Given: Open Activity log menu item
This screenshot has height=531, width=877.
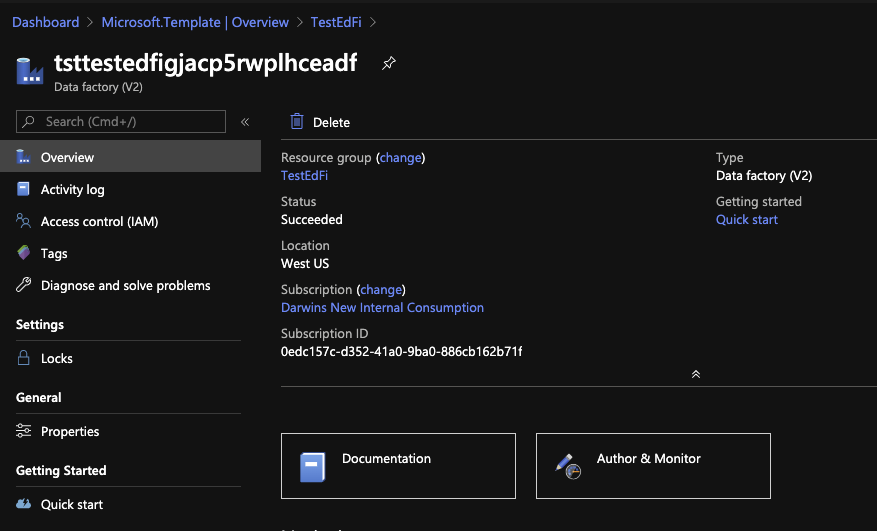Looking at the screenshot, I should click(x=130, y=189).
